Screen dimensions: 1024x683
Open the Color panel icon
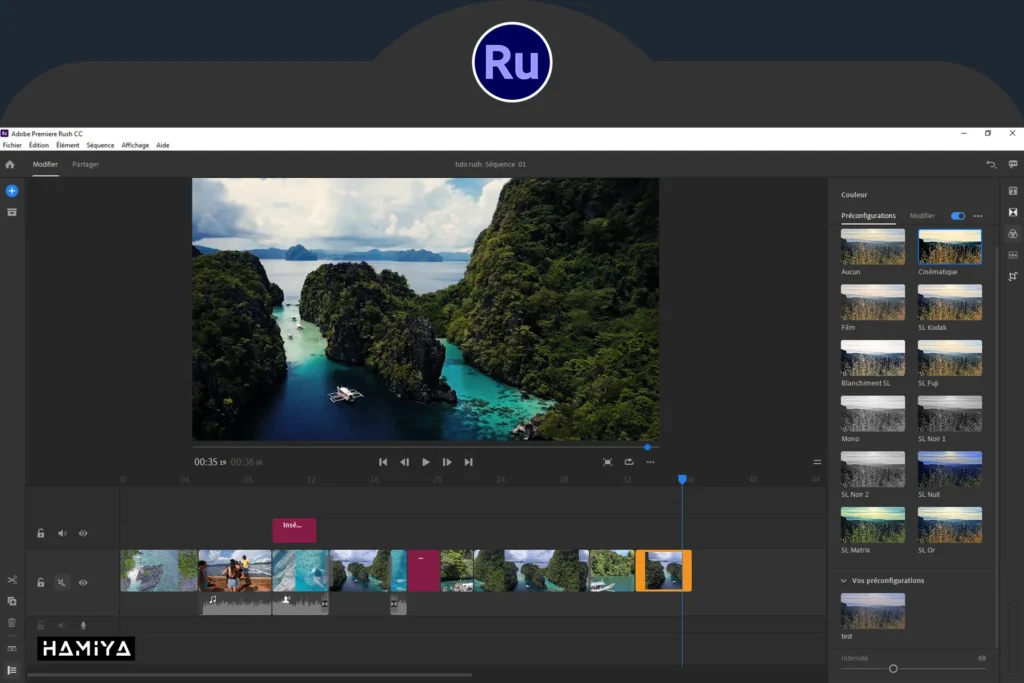[x=1013, y=233]
